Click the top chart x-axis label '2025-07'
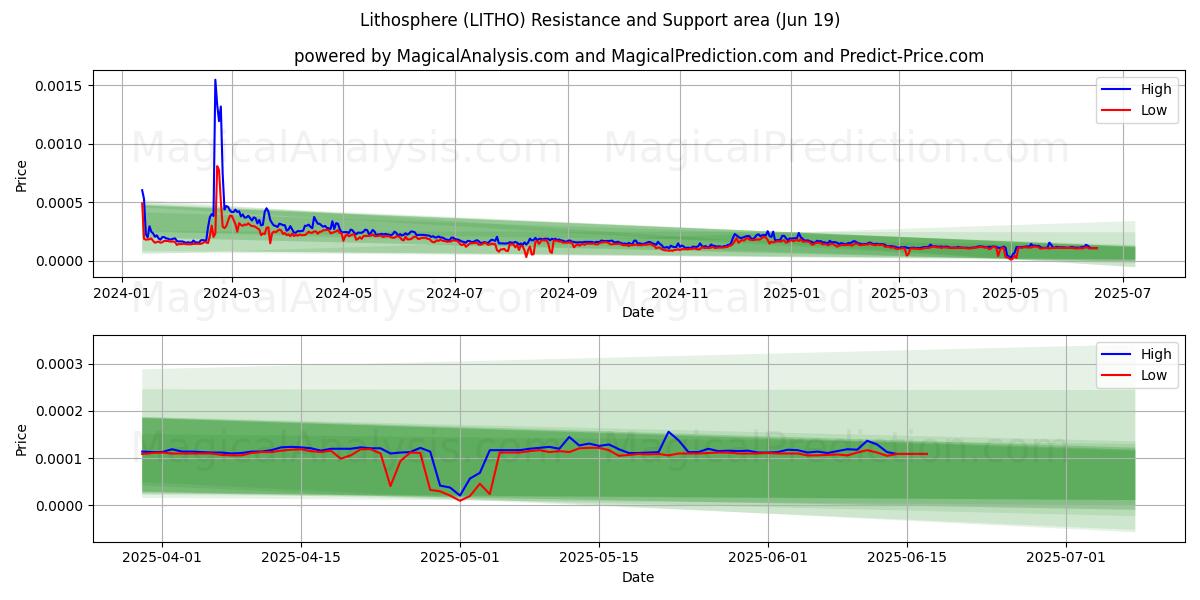Image resolution: width=1200 pixels, height=600 pixels. click(1123, 294)
